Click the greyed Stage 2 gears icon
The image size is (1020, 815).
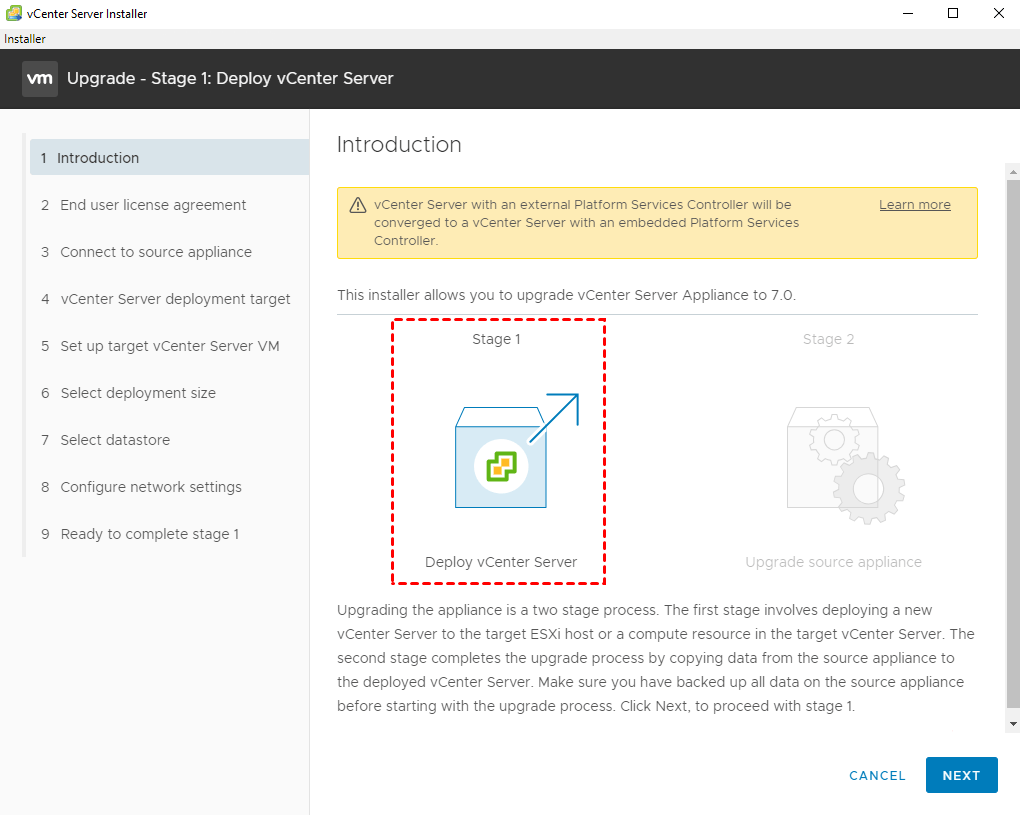pos(846,466)
